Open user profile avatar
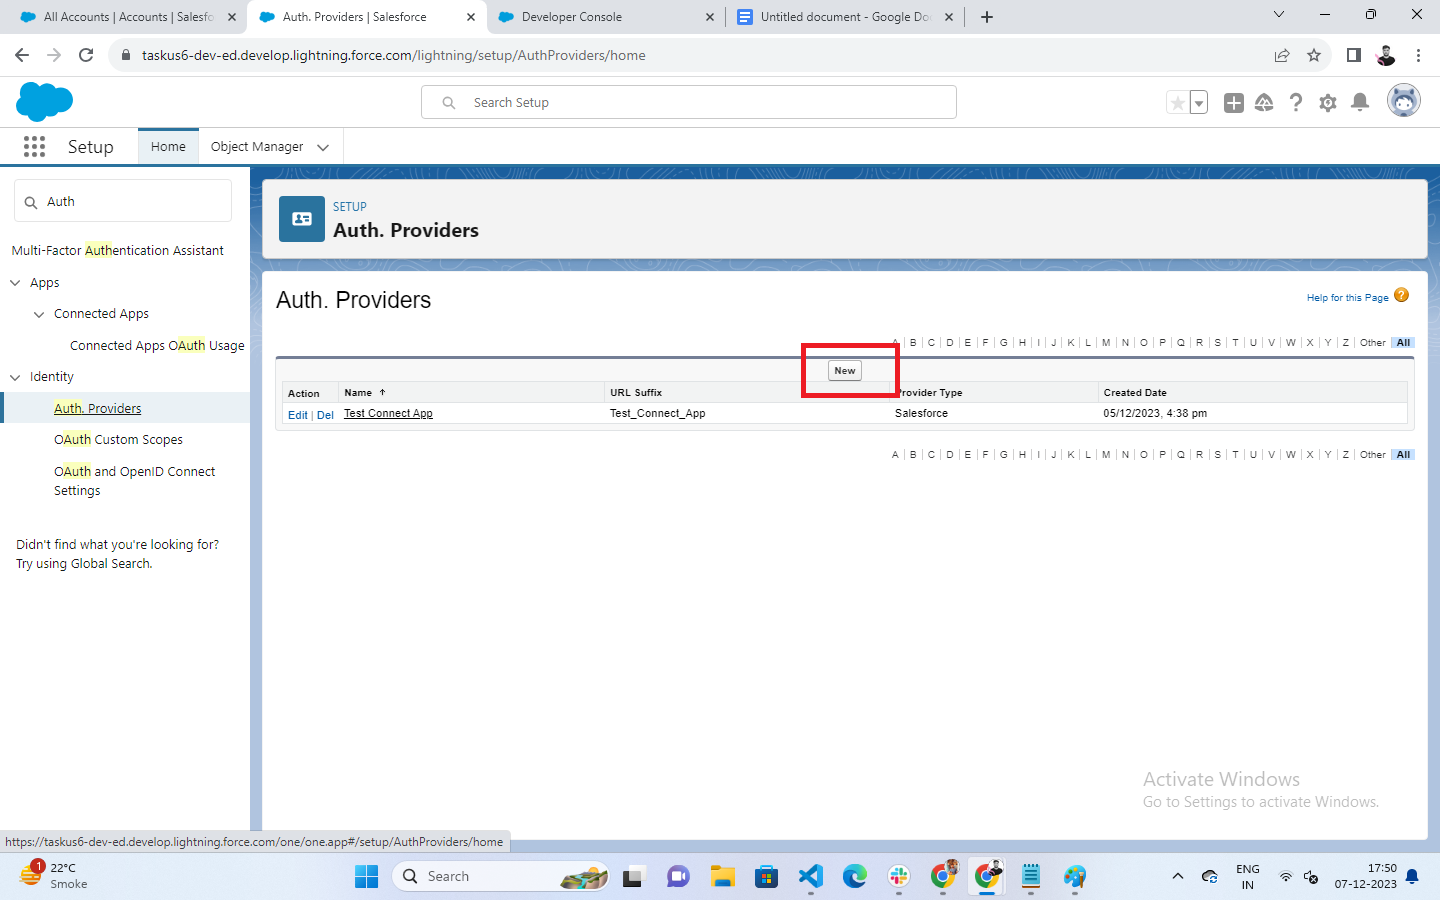The height and width of the screenshot is (900, 1440). tap(1404, 101)
